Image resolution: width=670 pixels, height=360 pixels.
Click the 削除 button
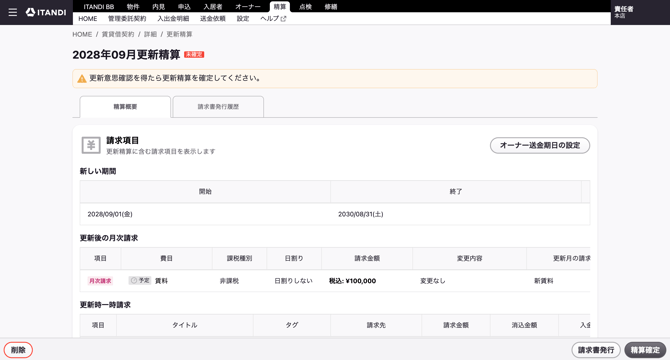click(x=18, y=350)
